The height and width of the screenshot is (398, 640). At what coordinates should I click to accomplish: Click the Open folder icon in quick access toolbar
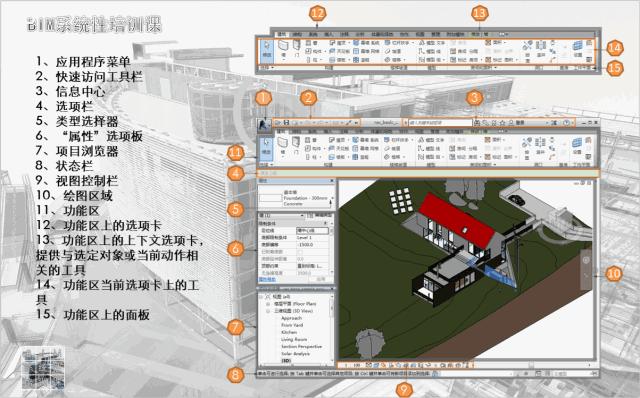277,122
